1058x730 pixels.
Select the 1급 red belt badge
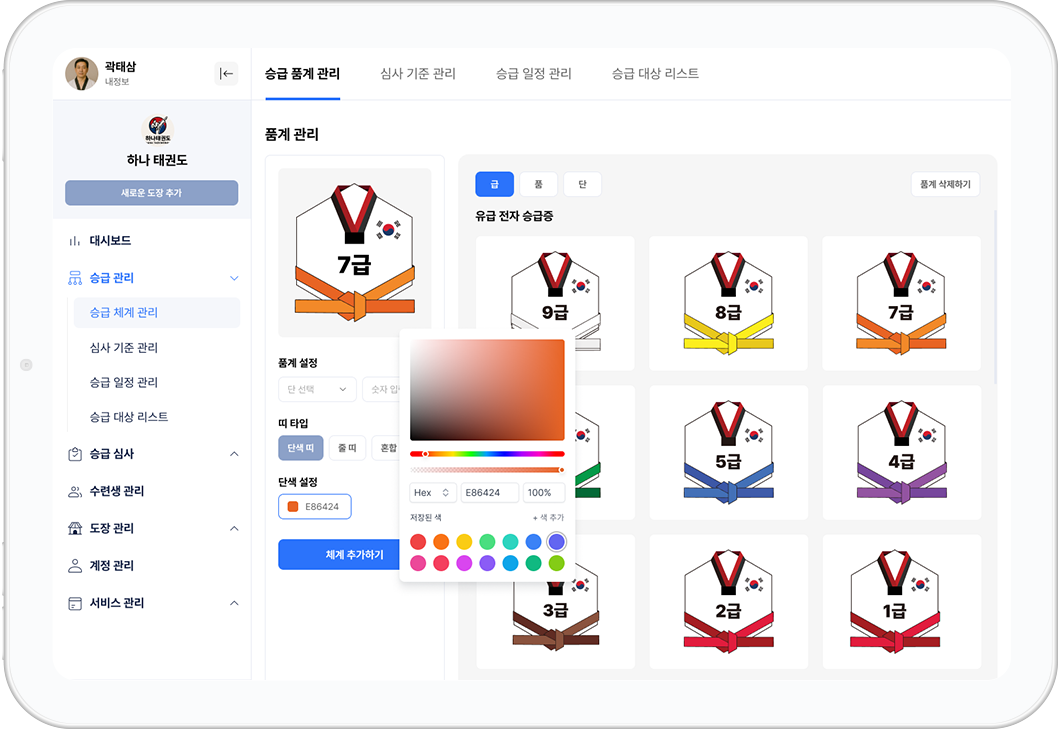click(x=901, y=602)
